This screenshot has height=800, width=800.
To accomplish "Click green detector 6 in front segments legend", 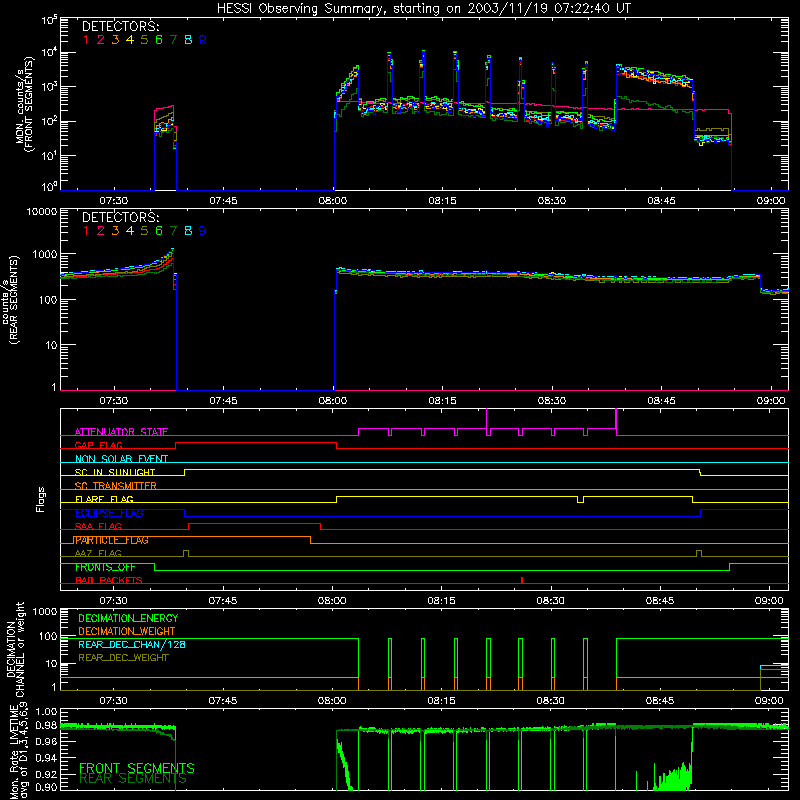I will [159, 40].
